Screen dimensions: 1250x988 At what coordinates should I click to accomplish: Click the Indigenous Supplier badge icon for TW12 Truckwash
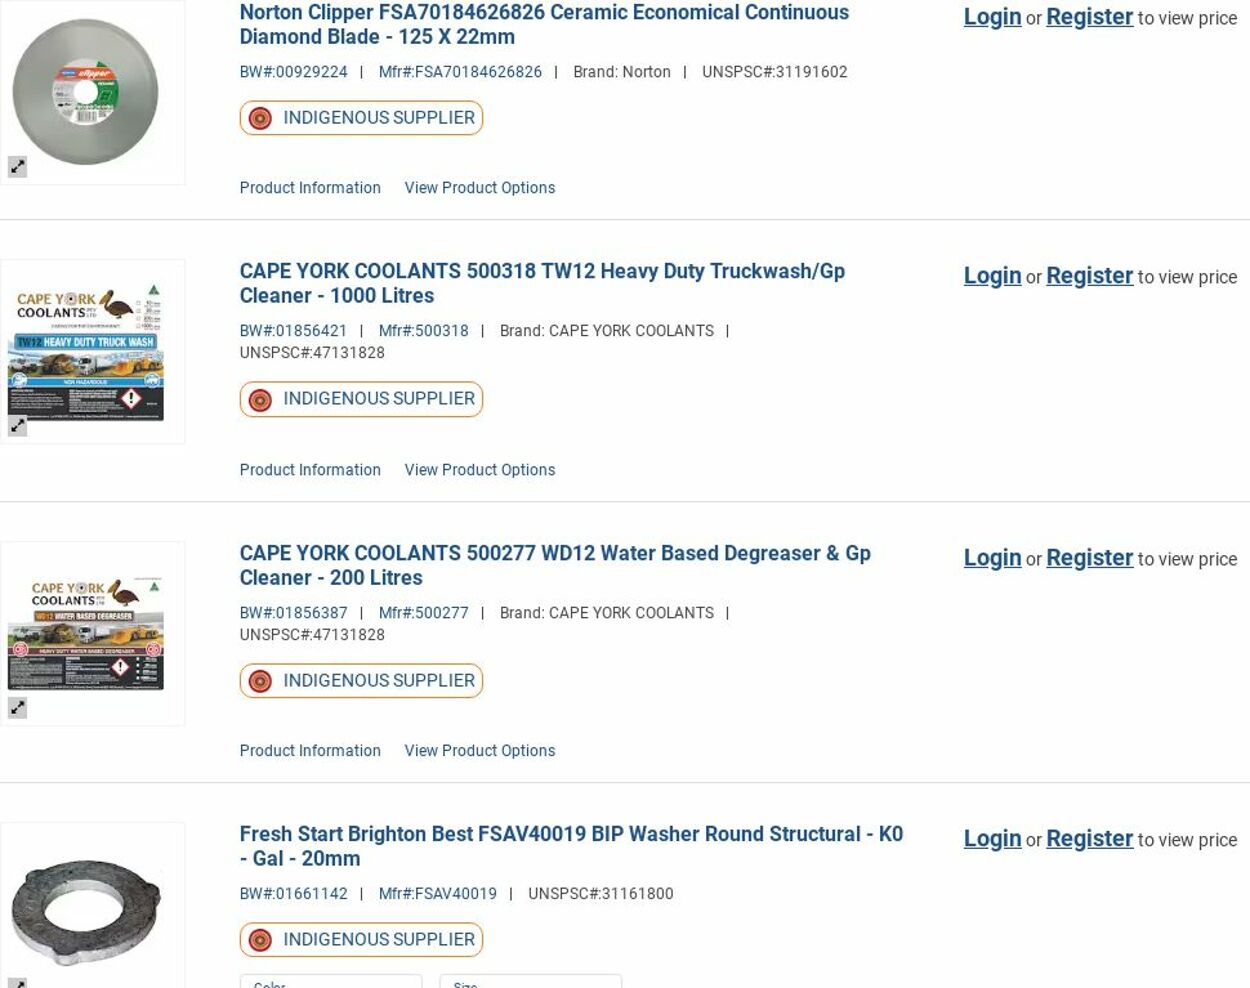(x=260, y=400)
